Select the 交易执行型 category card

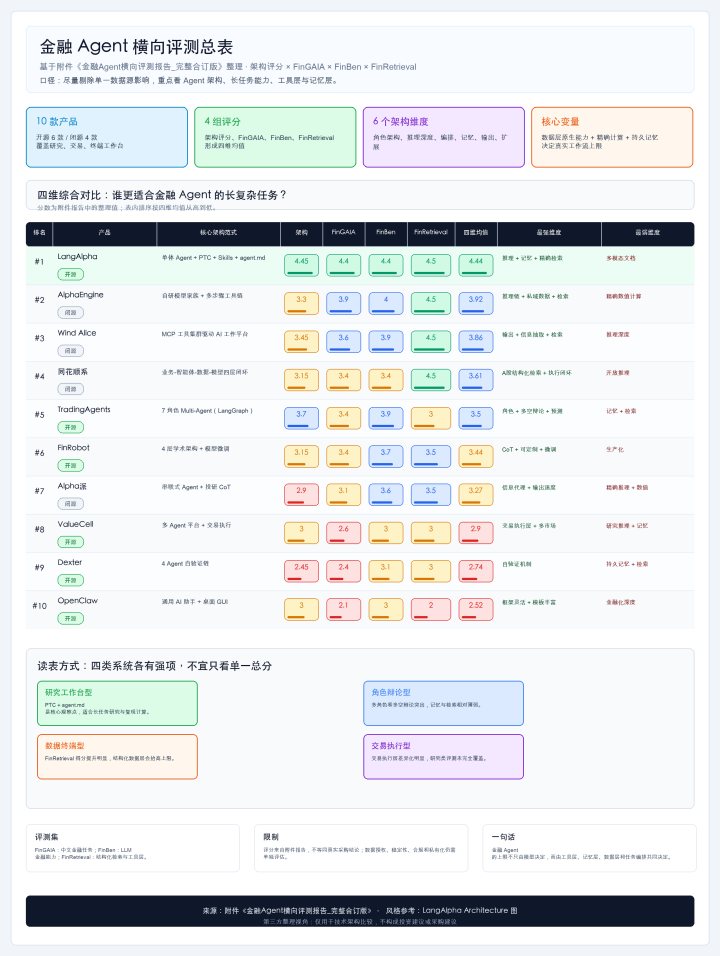[444, 757]
